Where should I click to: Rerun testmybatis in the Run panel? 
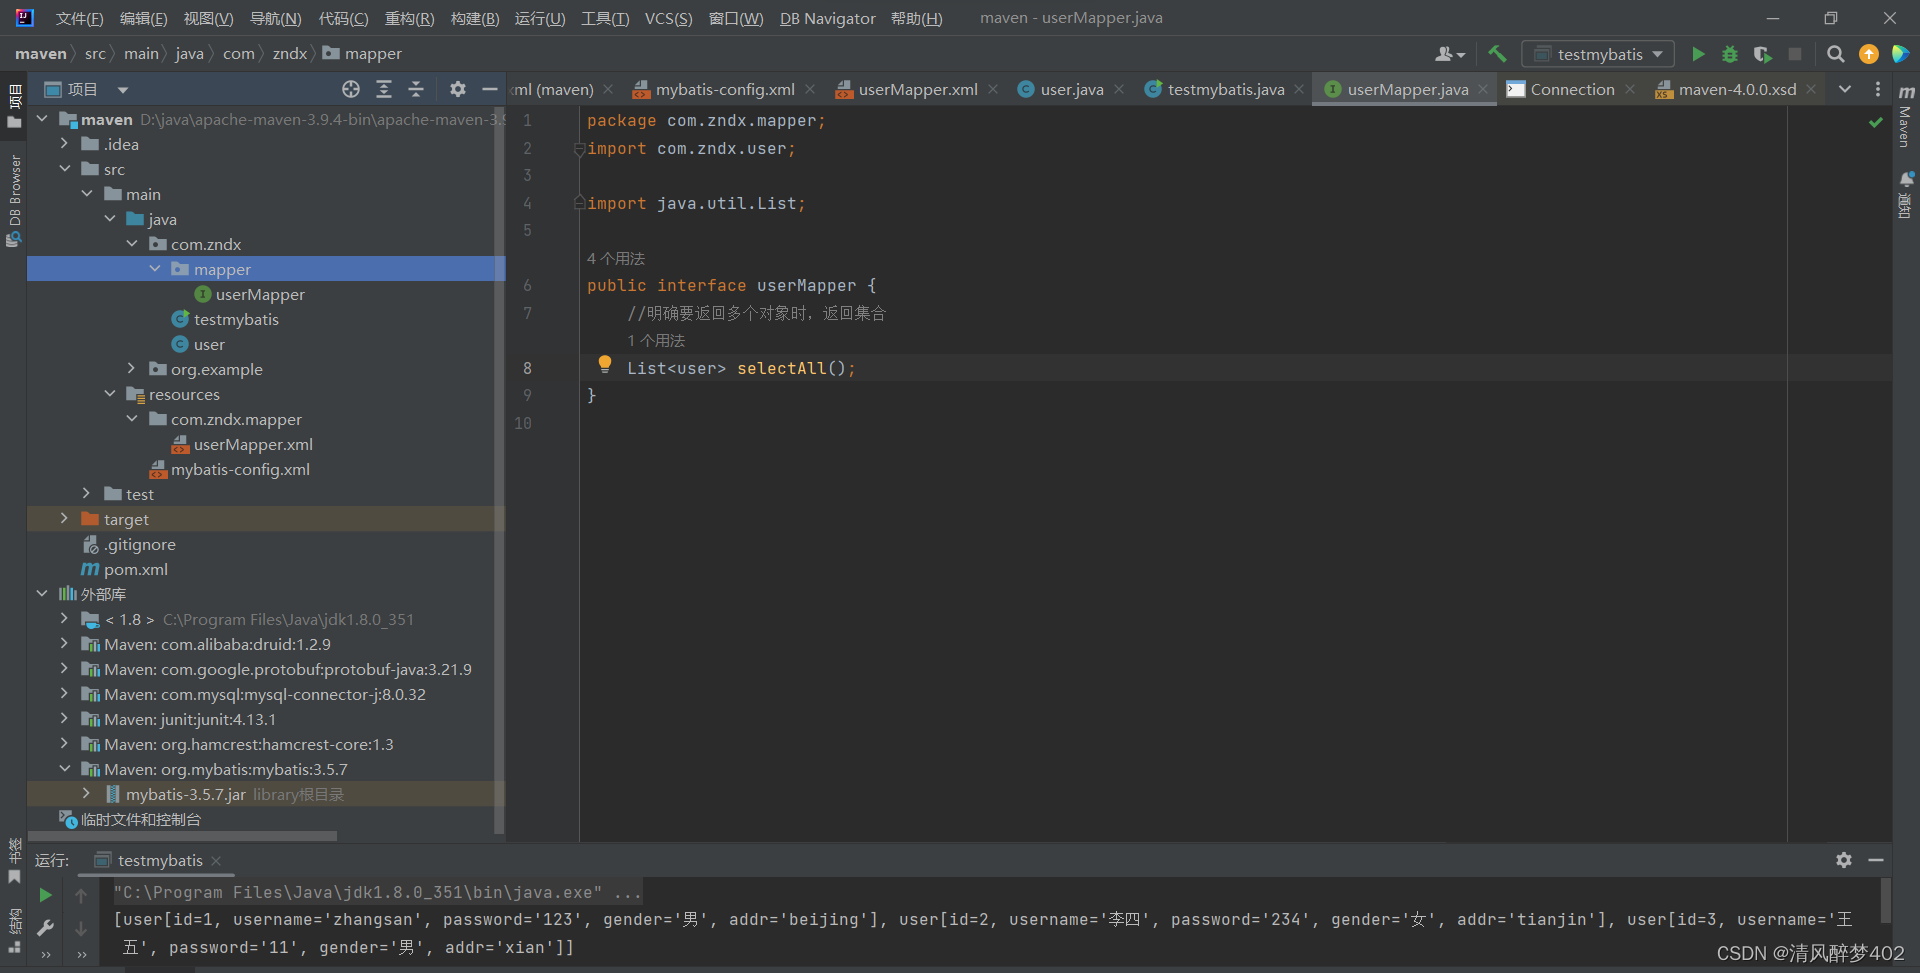[45, 895]
